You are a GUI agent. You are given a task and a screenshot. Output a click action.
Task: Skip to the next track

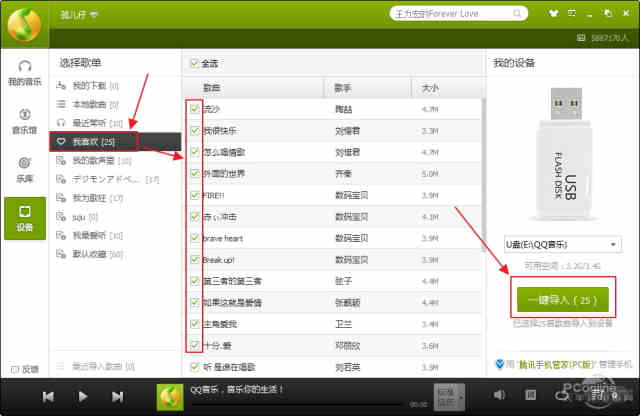(118, 396)
